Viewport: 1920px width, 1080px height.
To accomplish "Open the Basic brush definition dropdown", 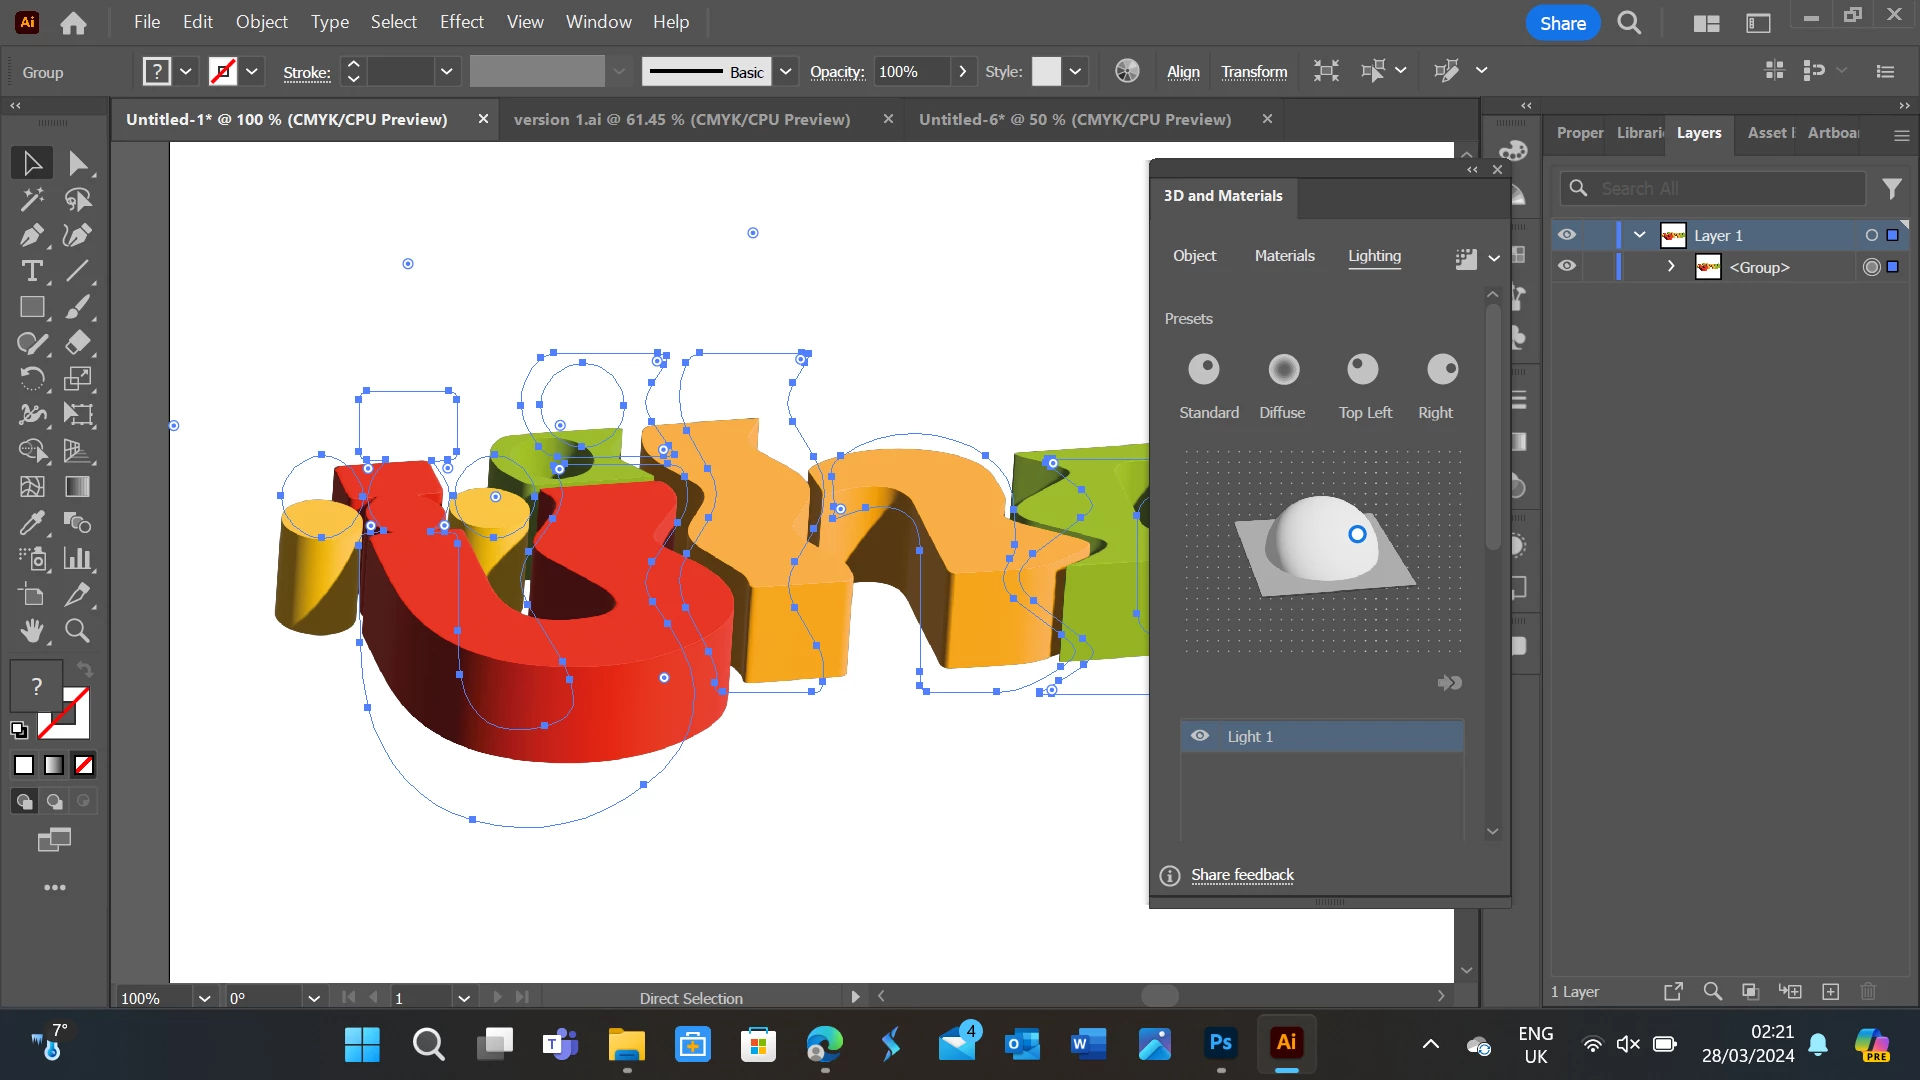I will pyautogui.click(x=786, y=72).
